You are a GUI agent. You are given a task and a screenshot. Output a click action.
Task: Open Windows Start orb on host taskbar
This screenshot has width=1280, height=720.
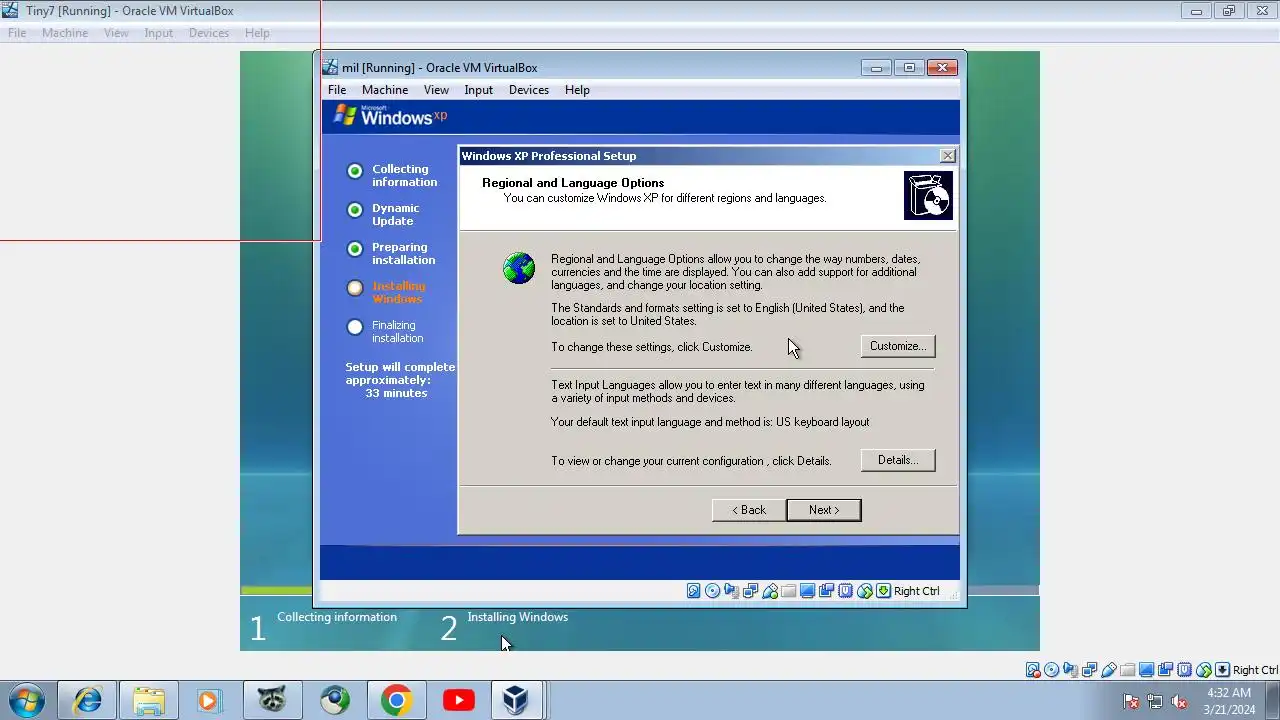27,701
